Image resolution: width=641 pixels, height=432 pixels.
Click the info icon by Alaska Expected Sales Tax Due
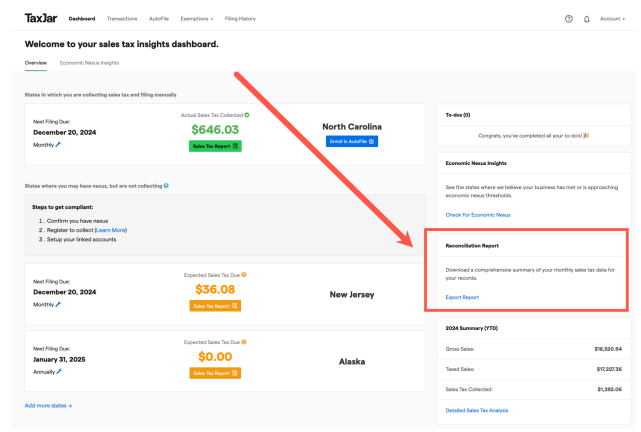[x=244, y=342]
